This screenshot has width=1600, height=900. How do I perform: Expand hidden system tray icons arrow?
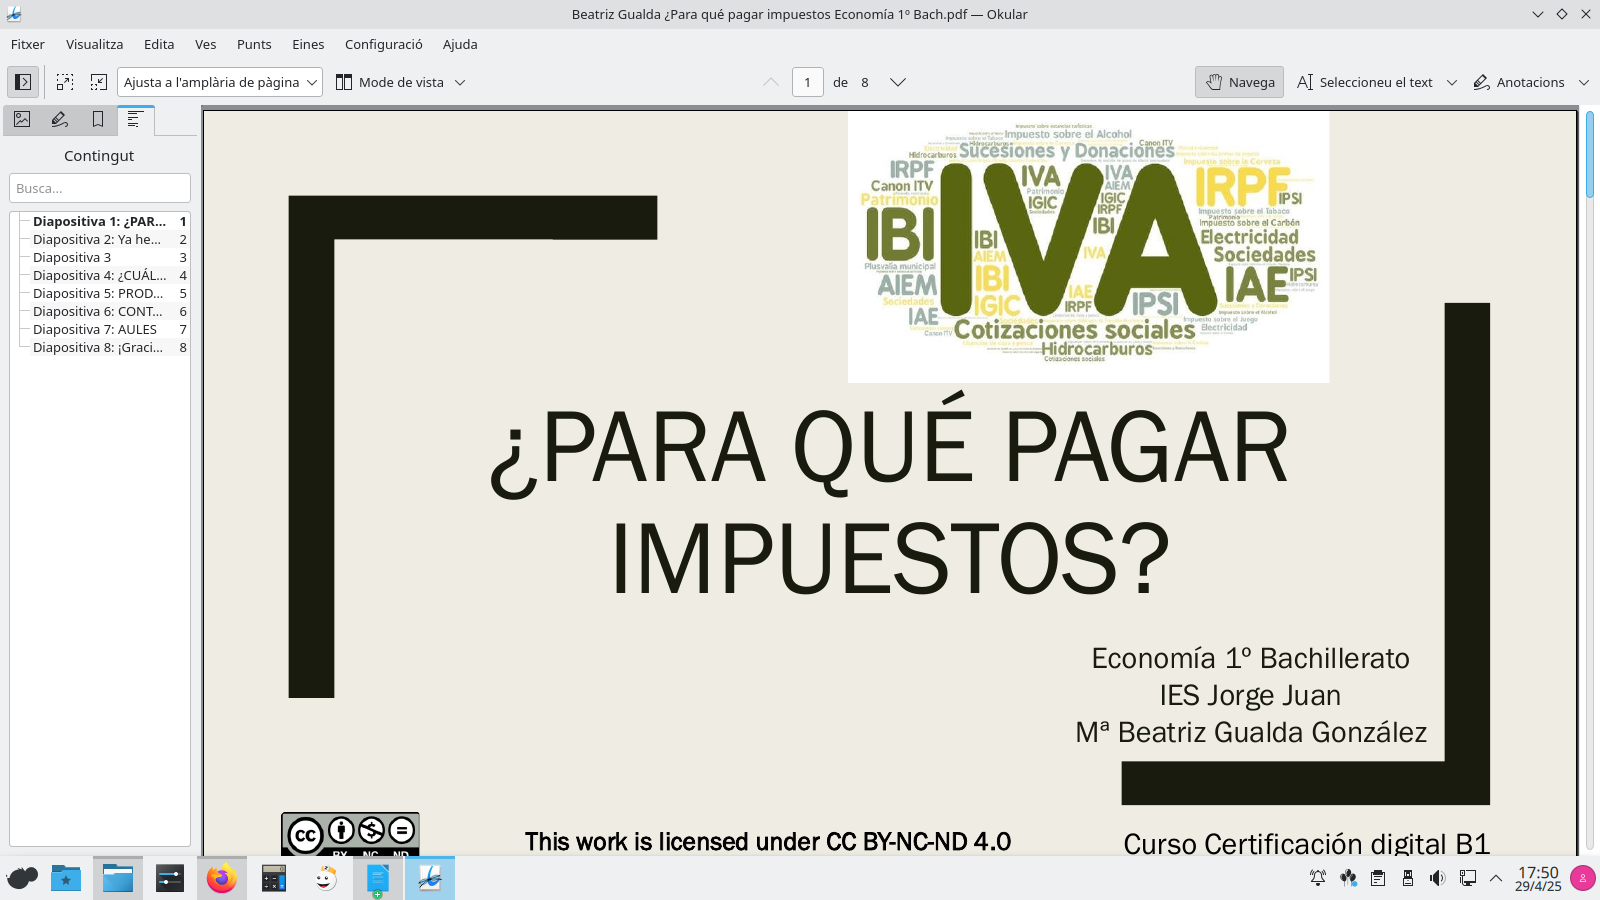click(1496, 878)
